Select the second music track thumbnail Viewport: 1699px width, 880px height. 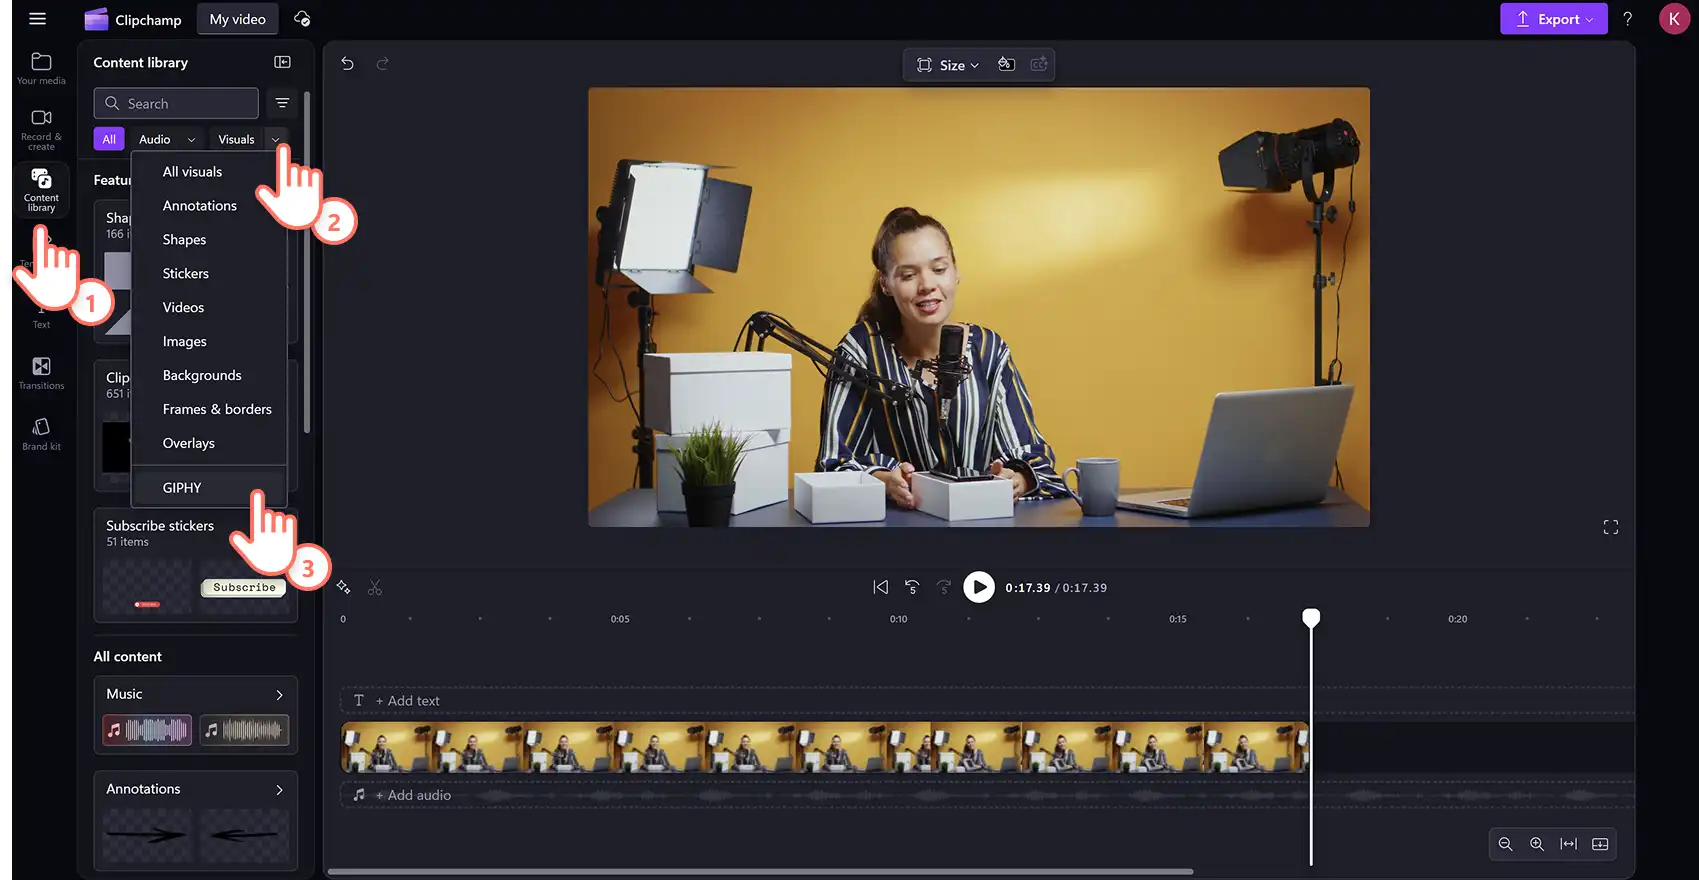click(244, 731)
